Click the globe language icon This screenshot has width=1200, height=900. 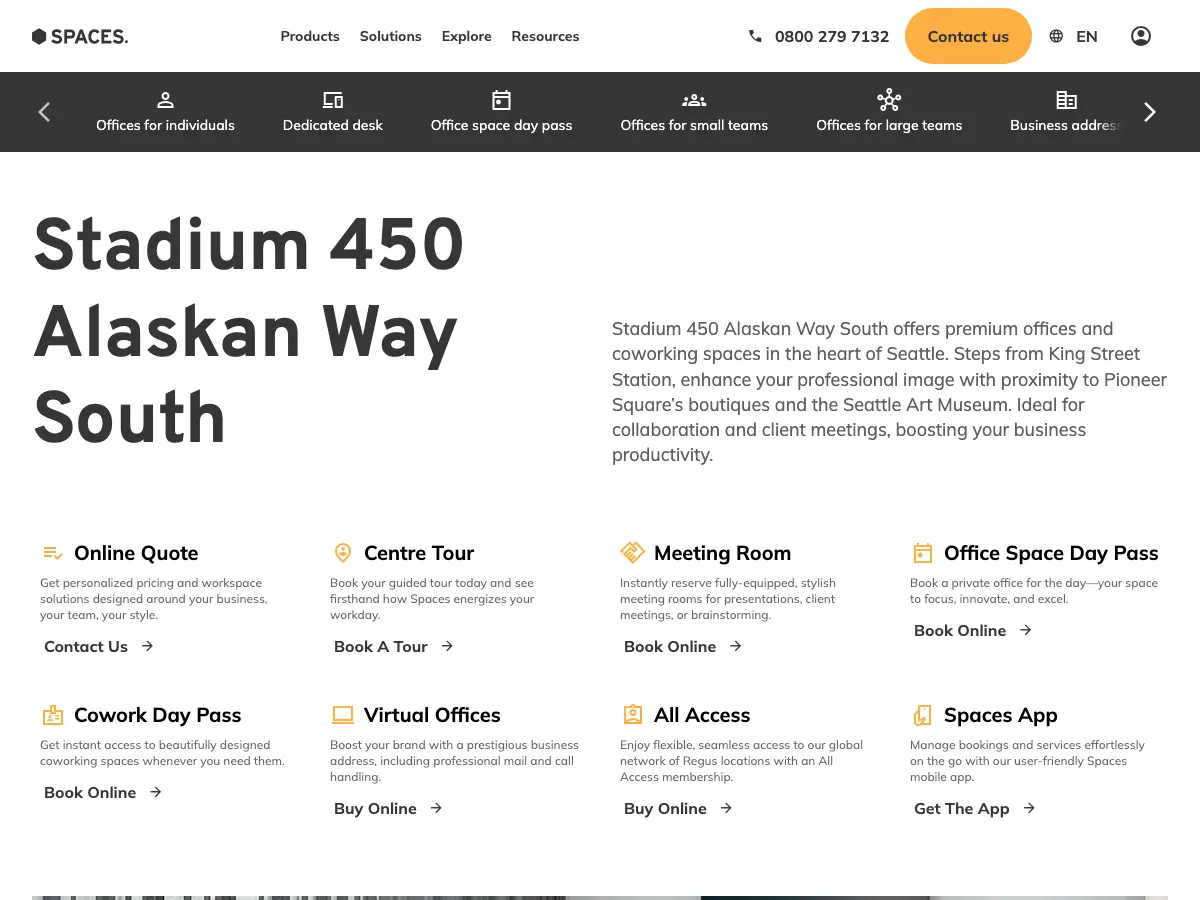tap(1056, 37)
